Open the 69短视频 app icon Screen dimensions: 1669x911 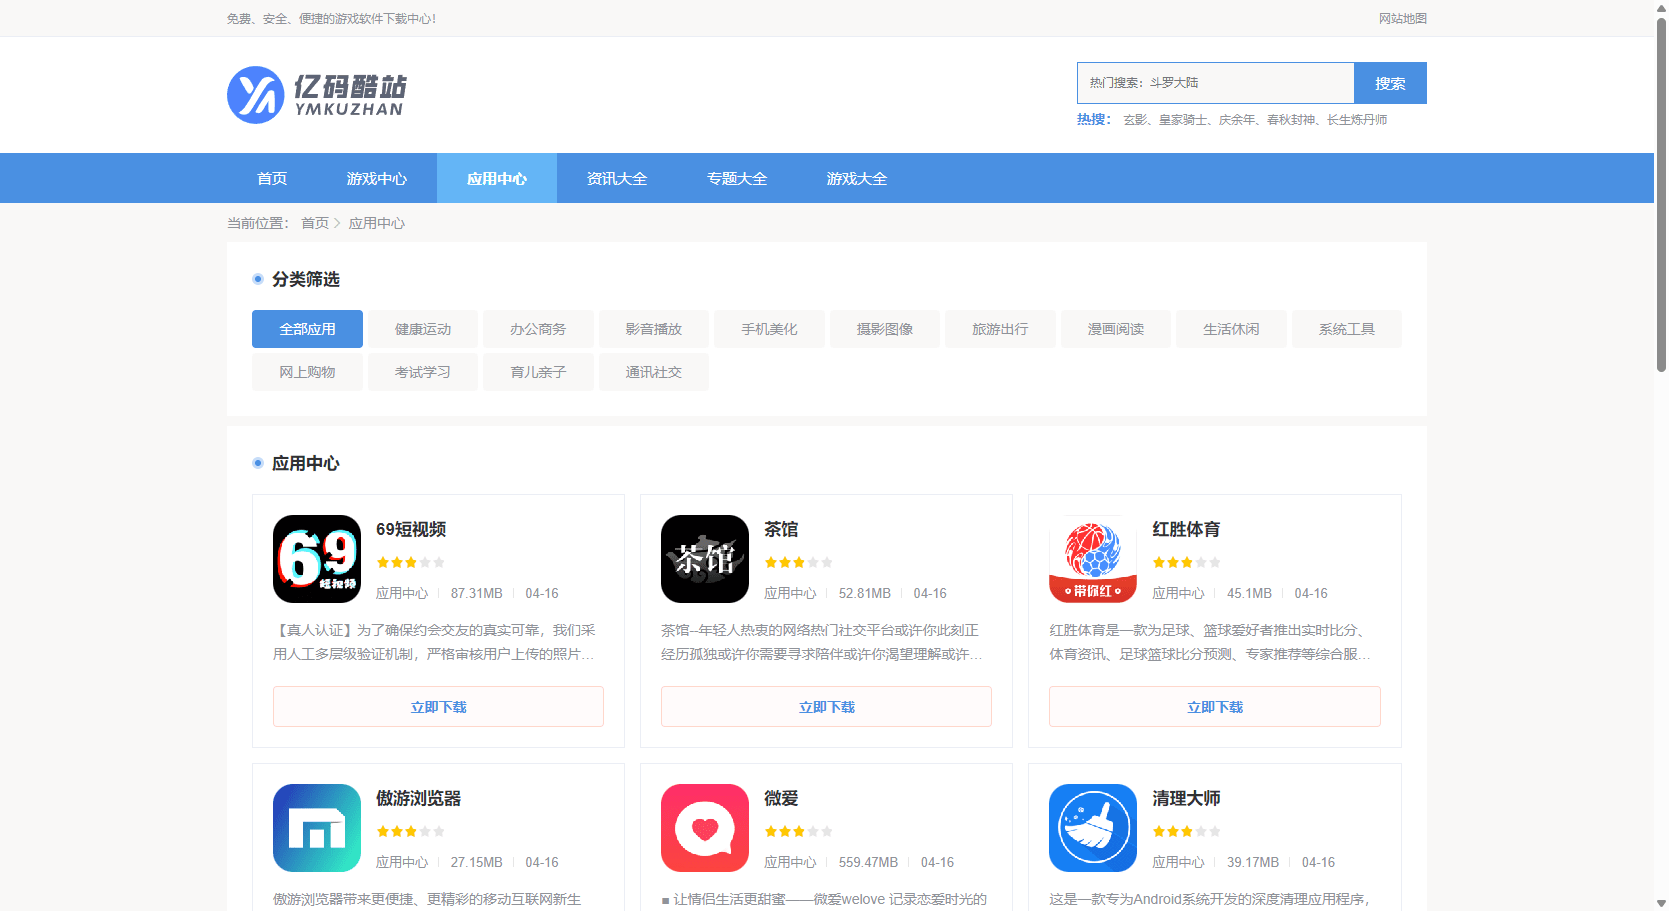pos(317,559)
